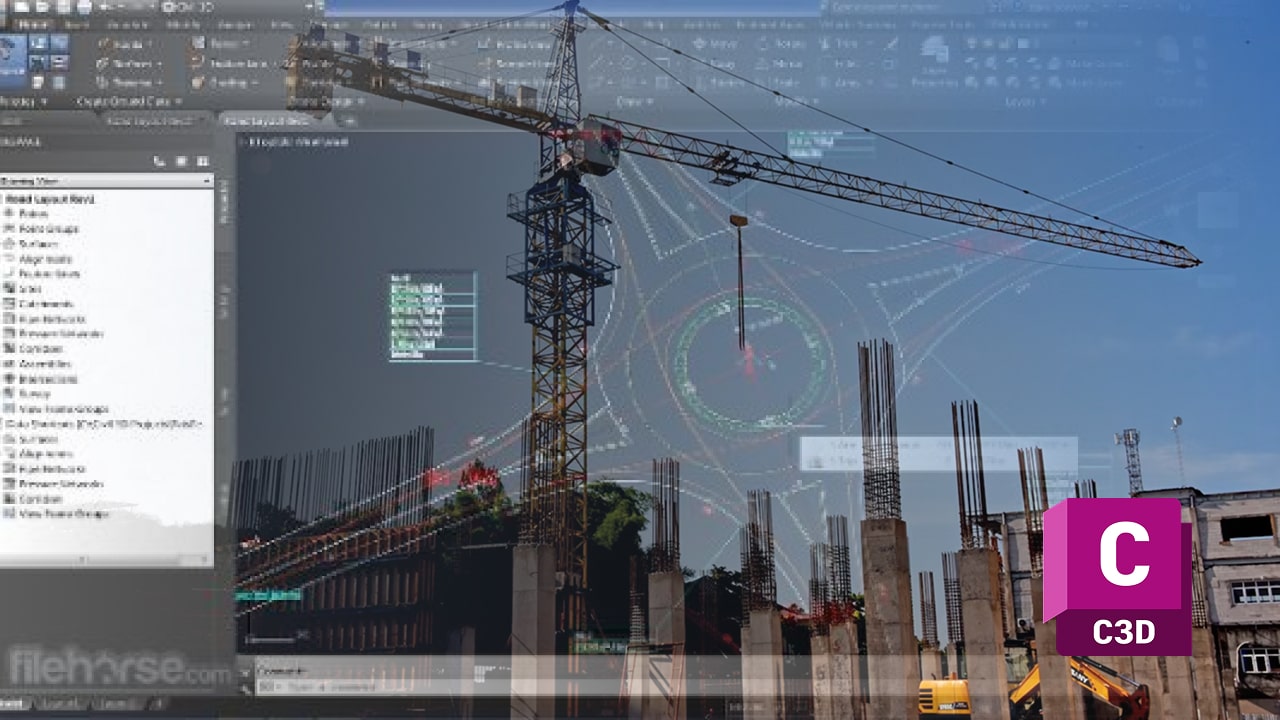This screenshot has width=1280, height=720.
Task: Click the last Toolspace header icon
Action: [202, 161]
